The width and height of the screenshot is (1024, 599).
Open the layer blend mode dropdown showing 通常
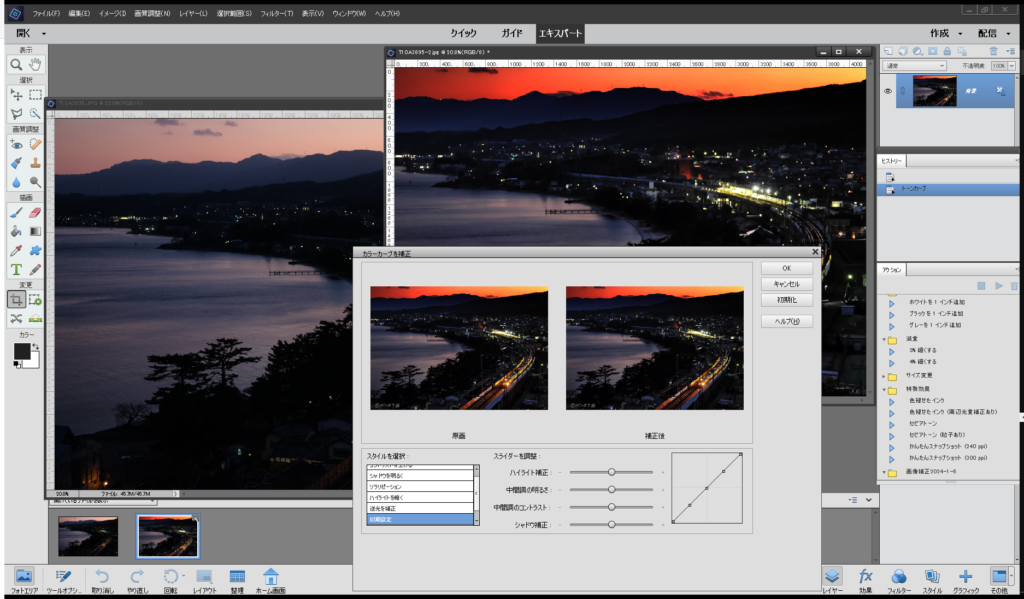tap(914, 65)
